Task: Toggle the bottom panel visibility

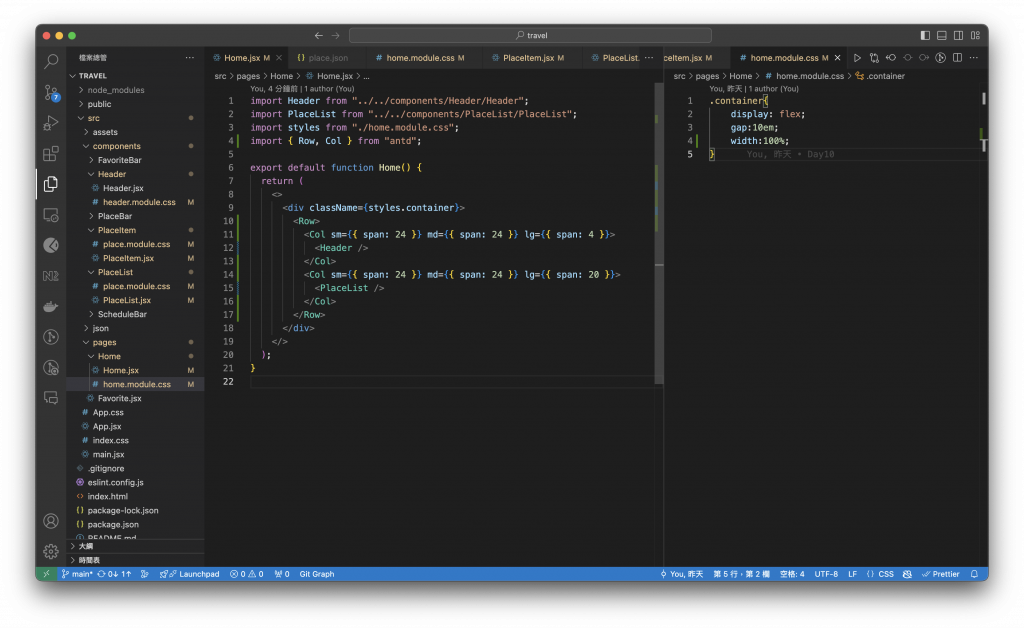Action: 943,35
